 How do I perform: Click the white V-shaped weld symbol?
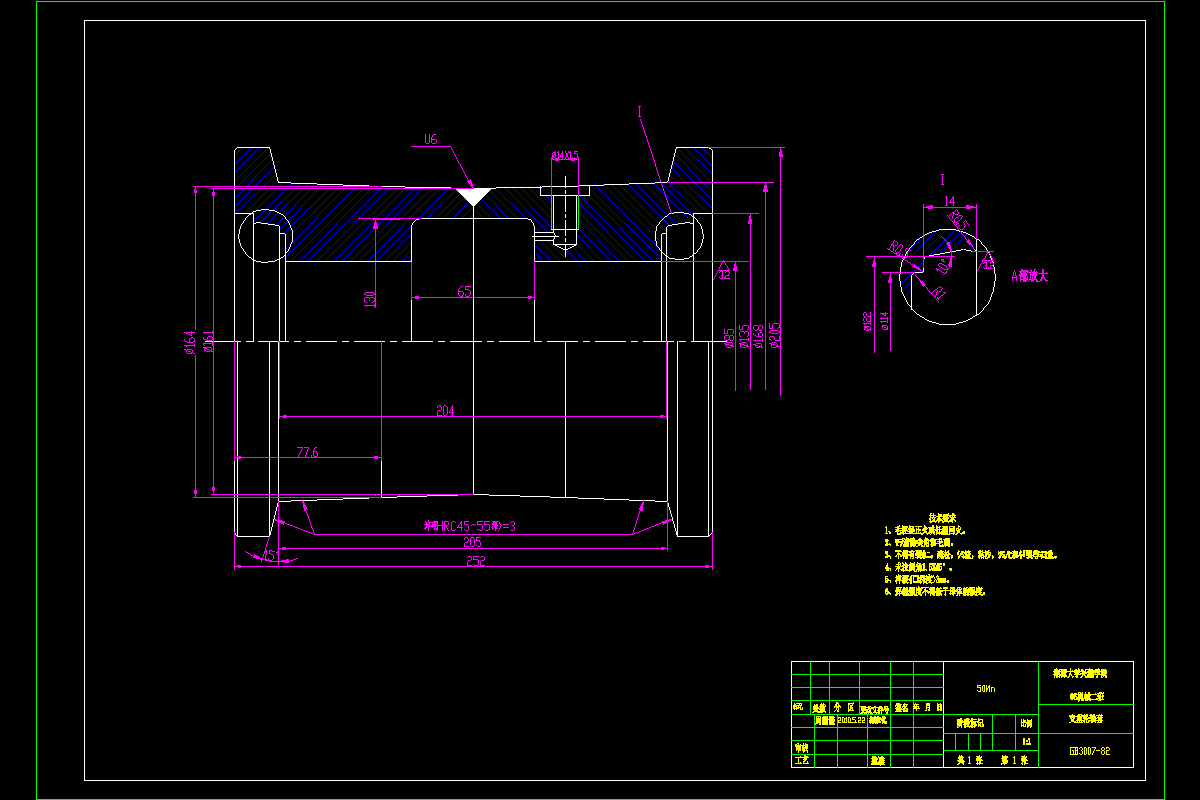click(x=472, y=196)
